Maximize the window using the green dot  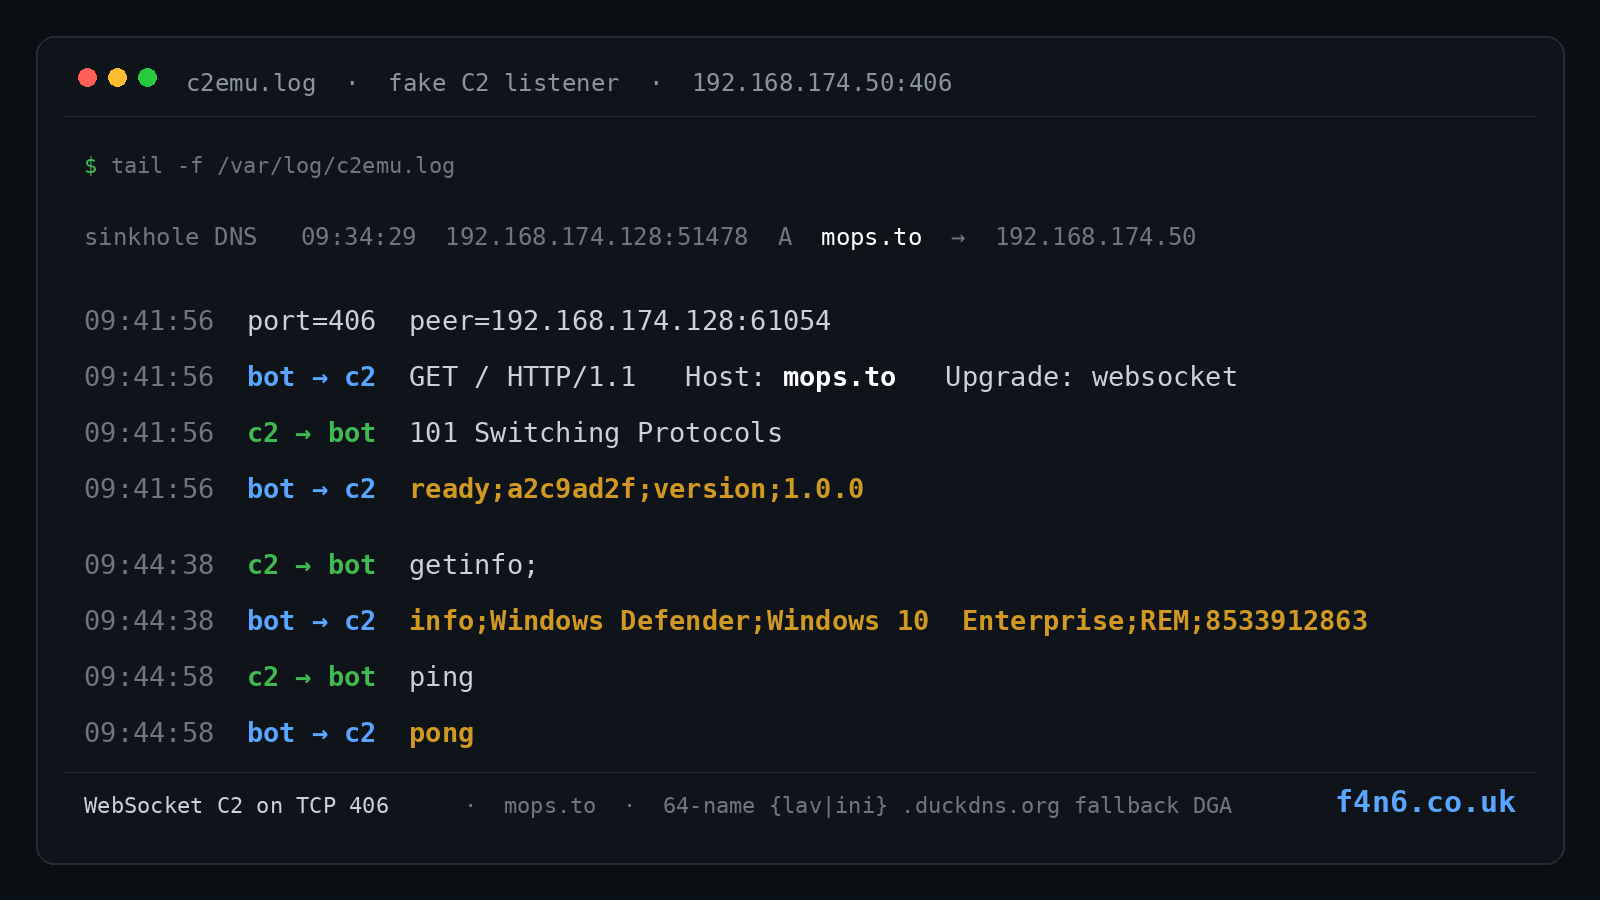coord(148,78)
